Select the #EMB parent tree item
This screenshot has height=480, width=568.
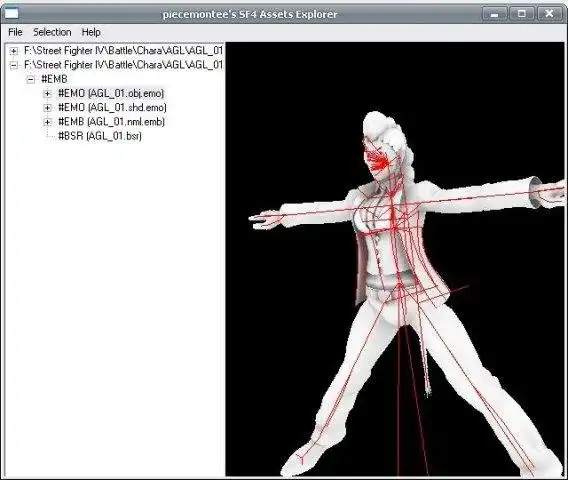[54, 79]
